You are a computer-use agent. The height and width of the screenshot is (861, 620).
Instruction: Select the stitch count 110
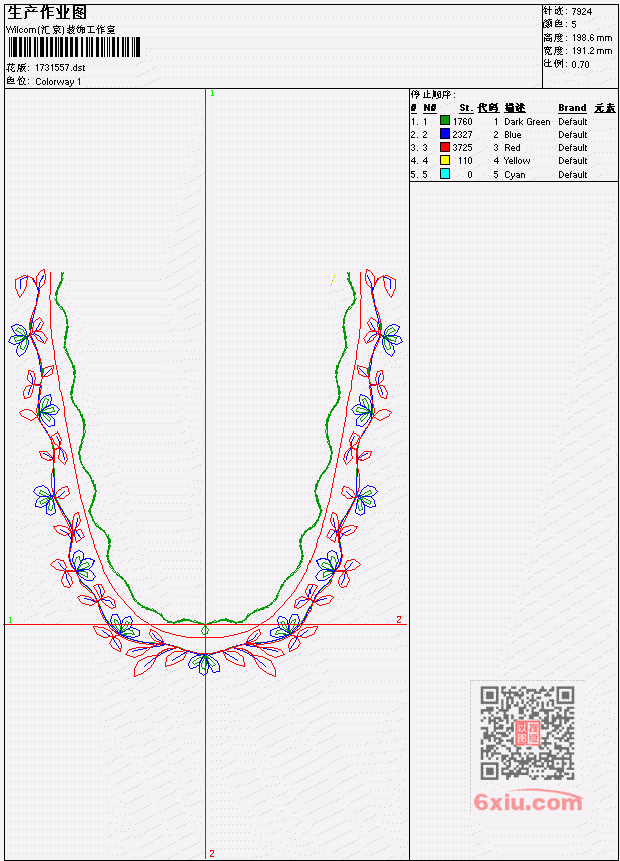coord(465,161)
